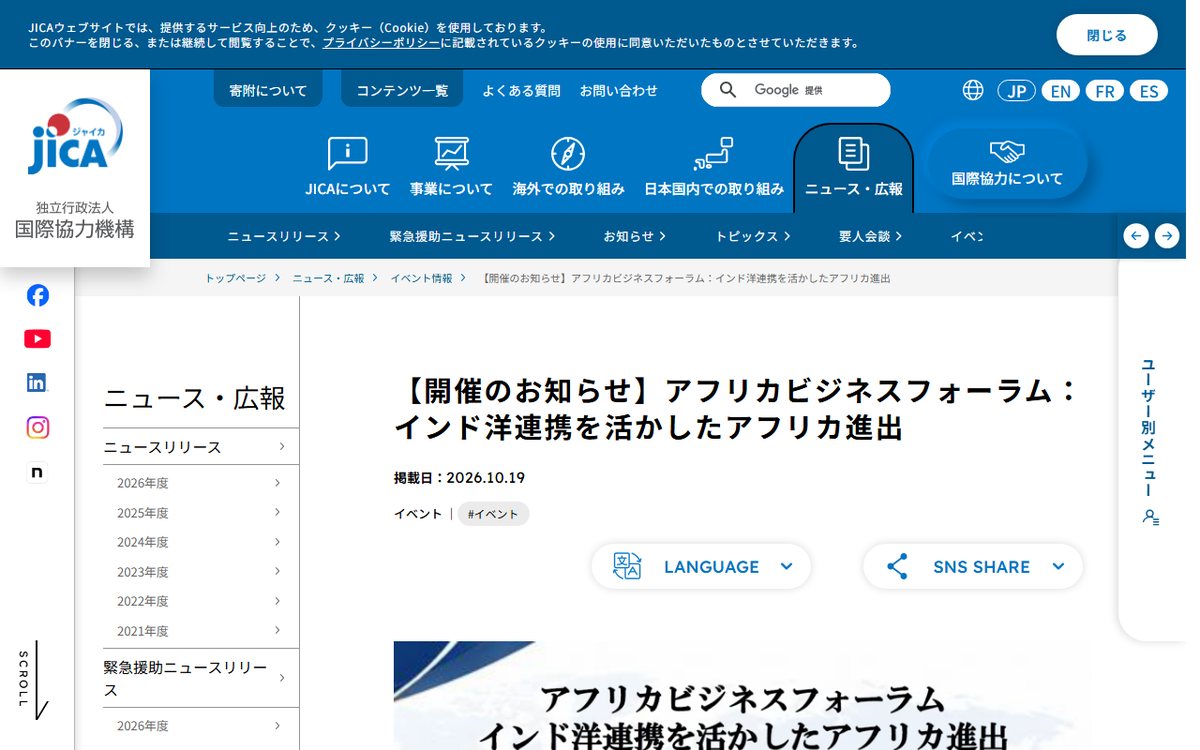Click ニュース・広報 sidebar heading
Viewport: 1200px width, 750px height.
[195, 398]
